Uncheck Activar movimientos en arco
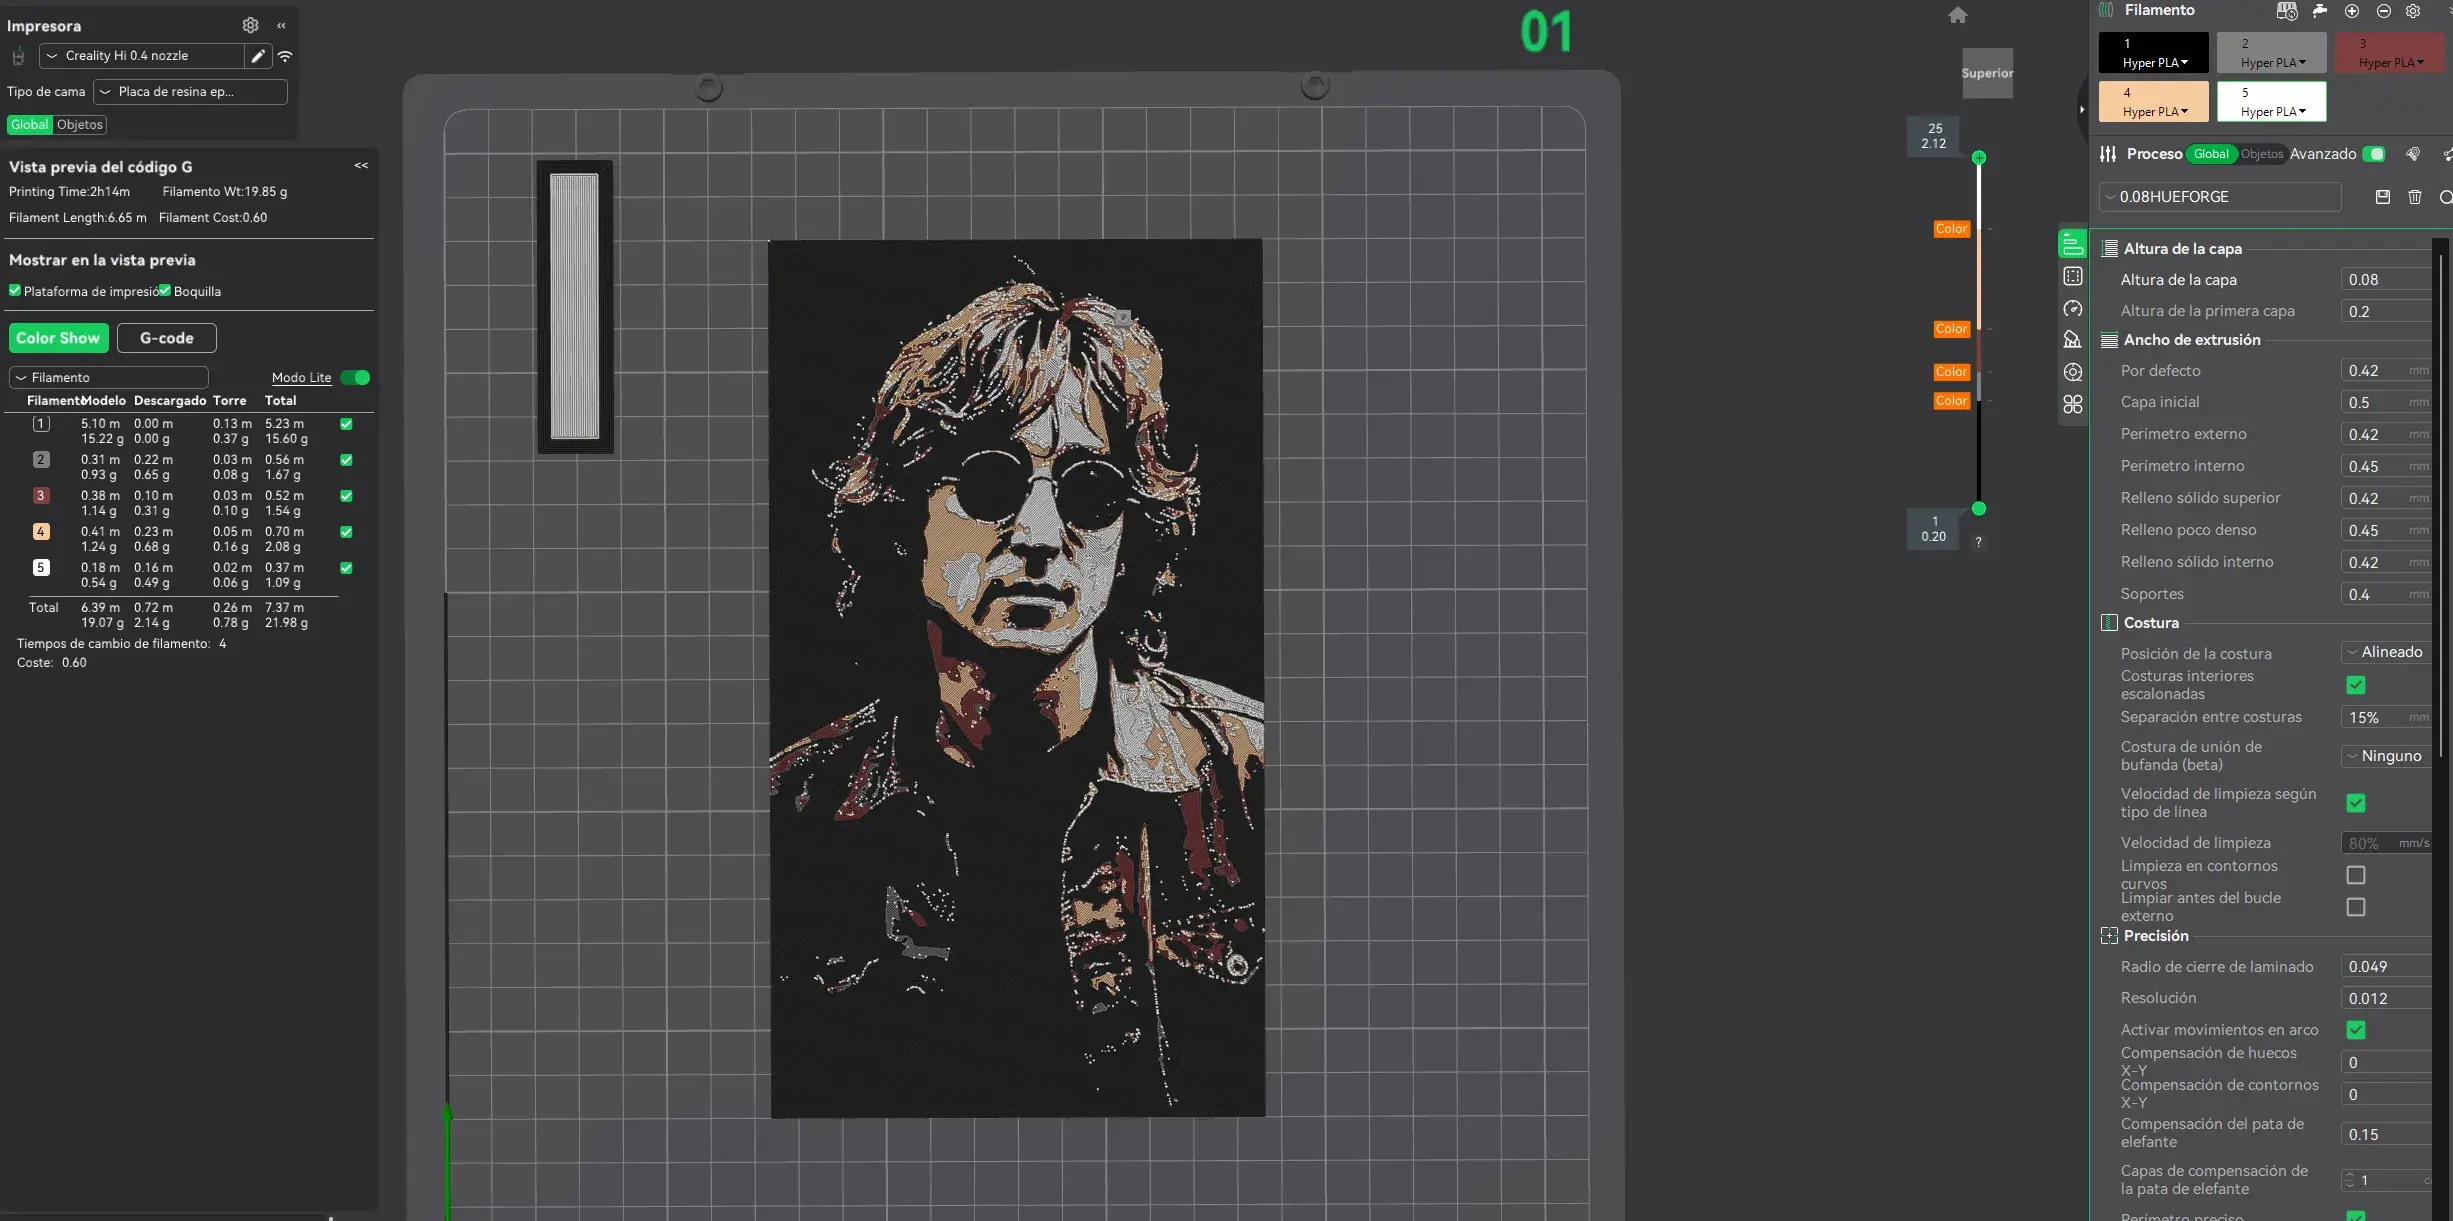This screenshot has width=2453, height=1221. point(2356,1030)
